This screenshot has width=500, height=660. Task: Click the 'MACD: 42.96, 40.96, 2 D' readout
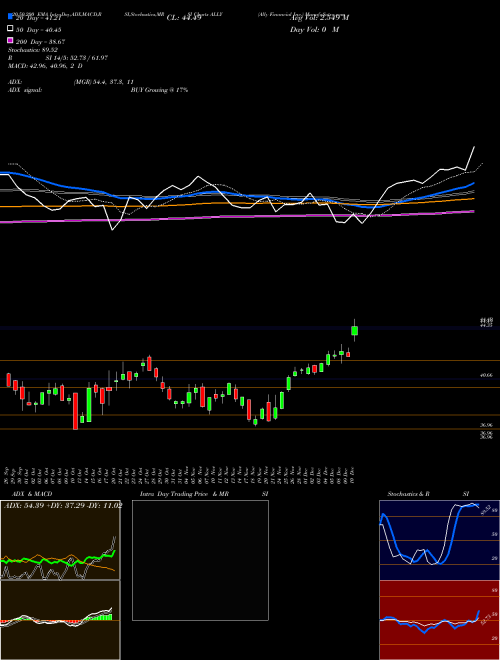tap(45, 66)
